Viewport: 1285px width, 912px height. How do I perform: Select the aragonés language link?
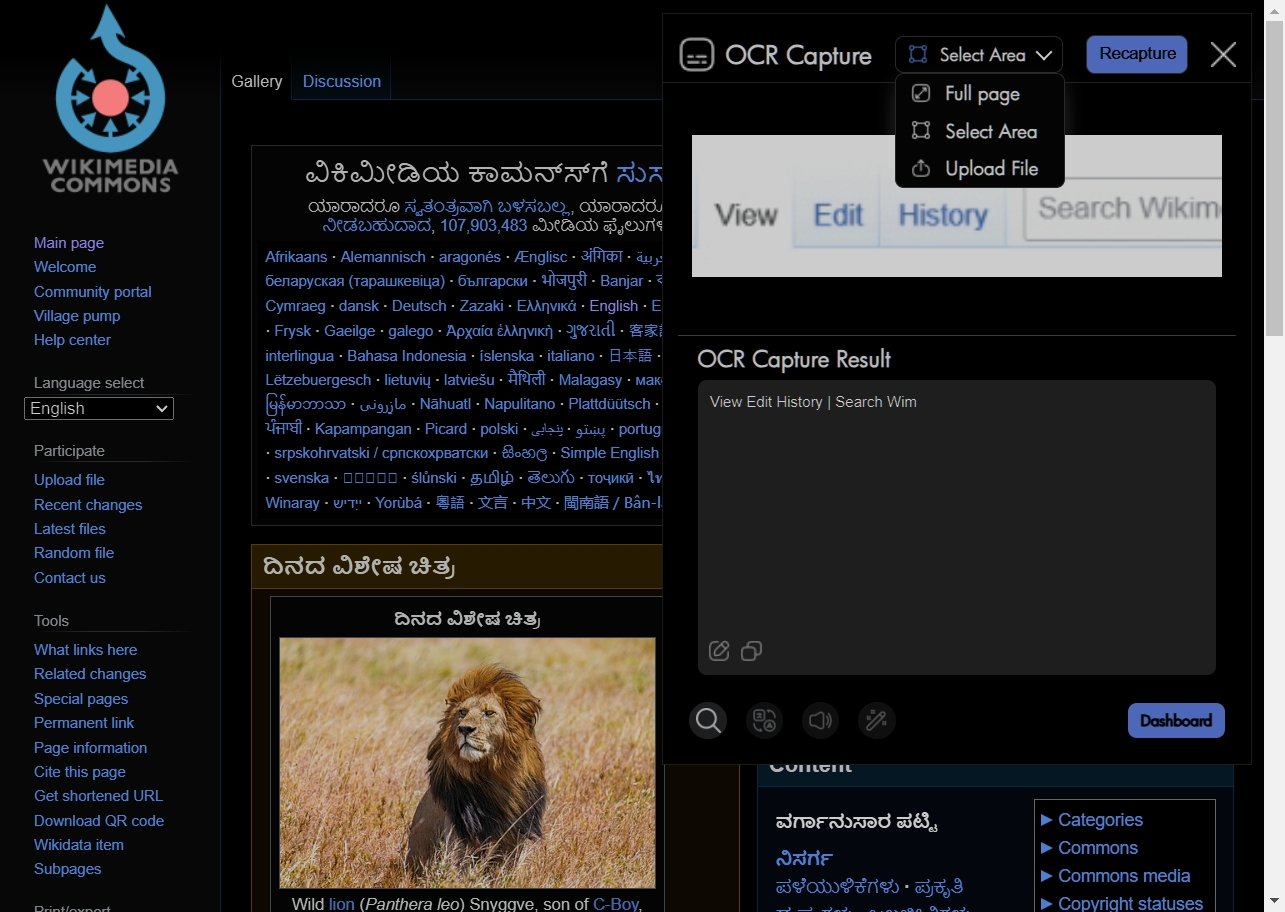point(470,257)
